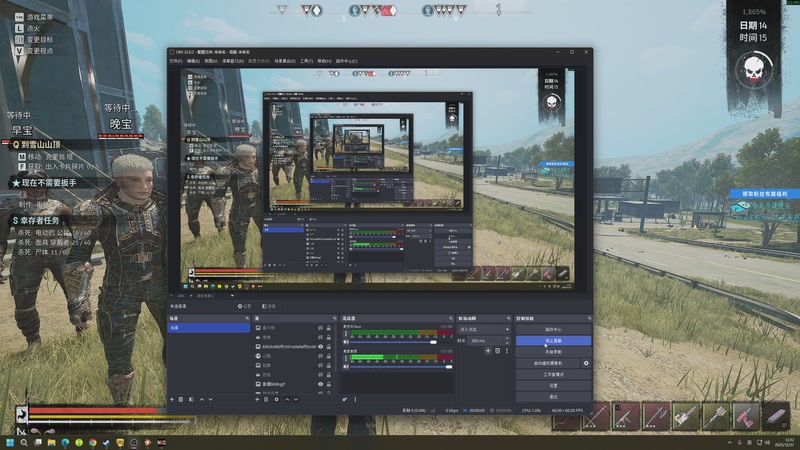Click the 工作室模式 (Studio Mode) button

554,374
